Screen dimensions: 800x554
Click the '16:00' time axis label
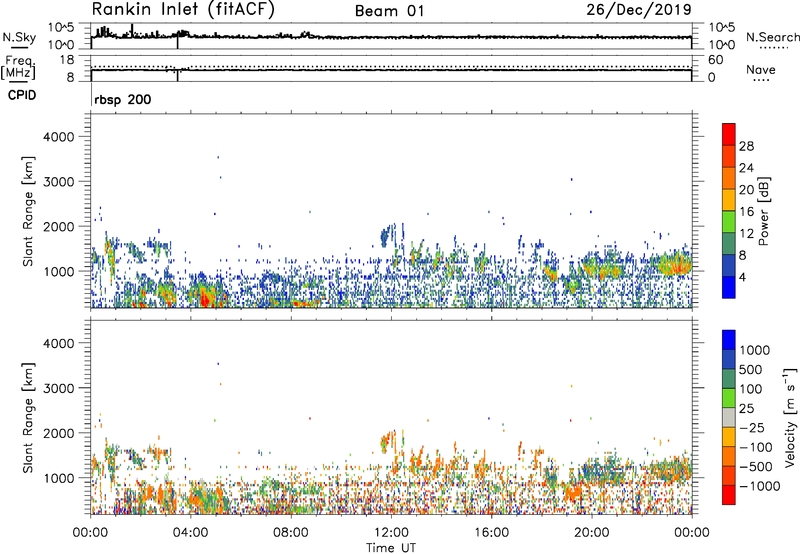pyautogui.click(x=491, y=533)
